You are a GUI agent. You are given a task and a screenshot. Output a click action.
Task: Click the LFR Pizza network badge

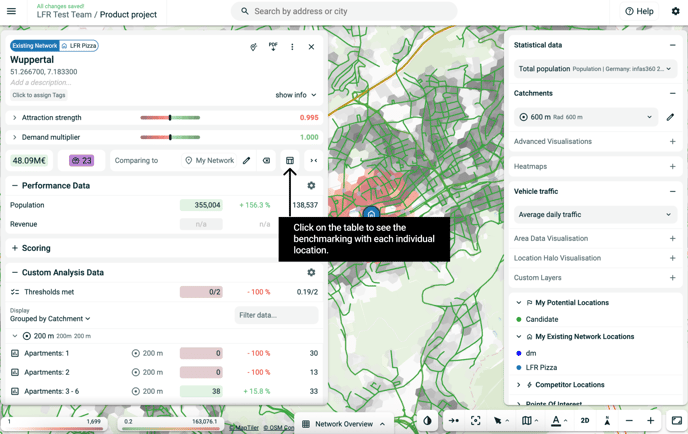point(79,46)
